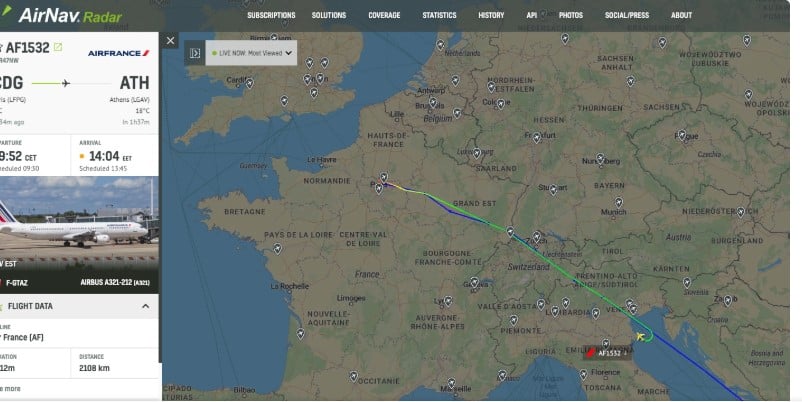Expand the see more details link
The height and width of the screenshot is (402, 802).
[x=10, y=389]
